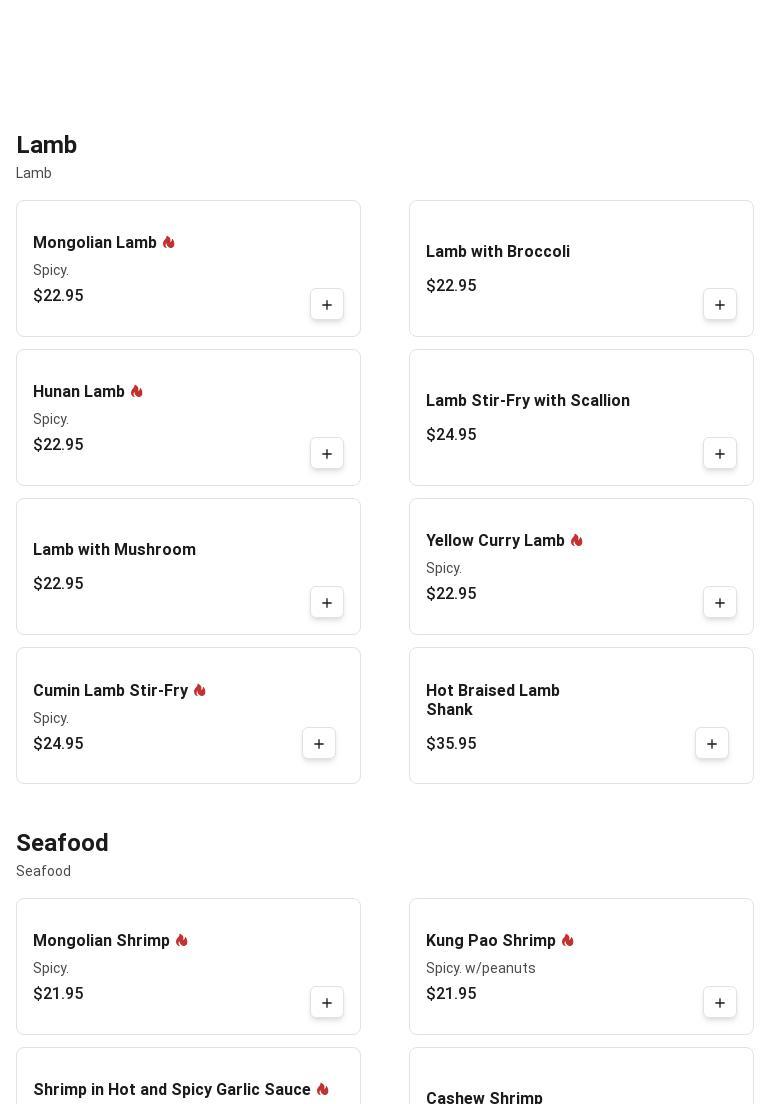Click plus button for Hunan Lamb
Viewport: 770px width, 1104px height.
pyautogui.click(x=327, y=454)
